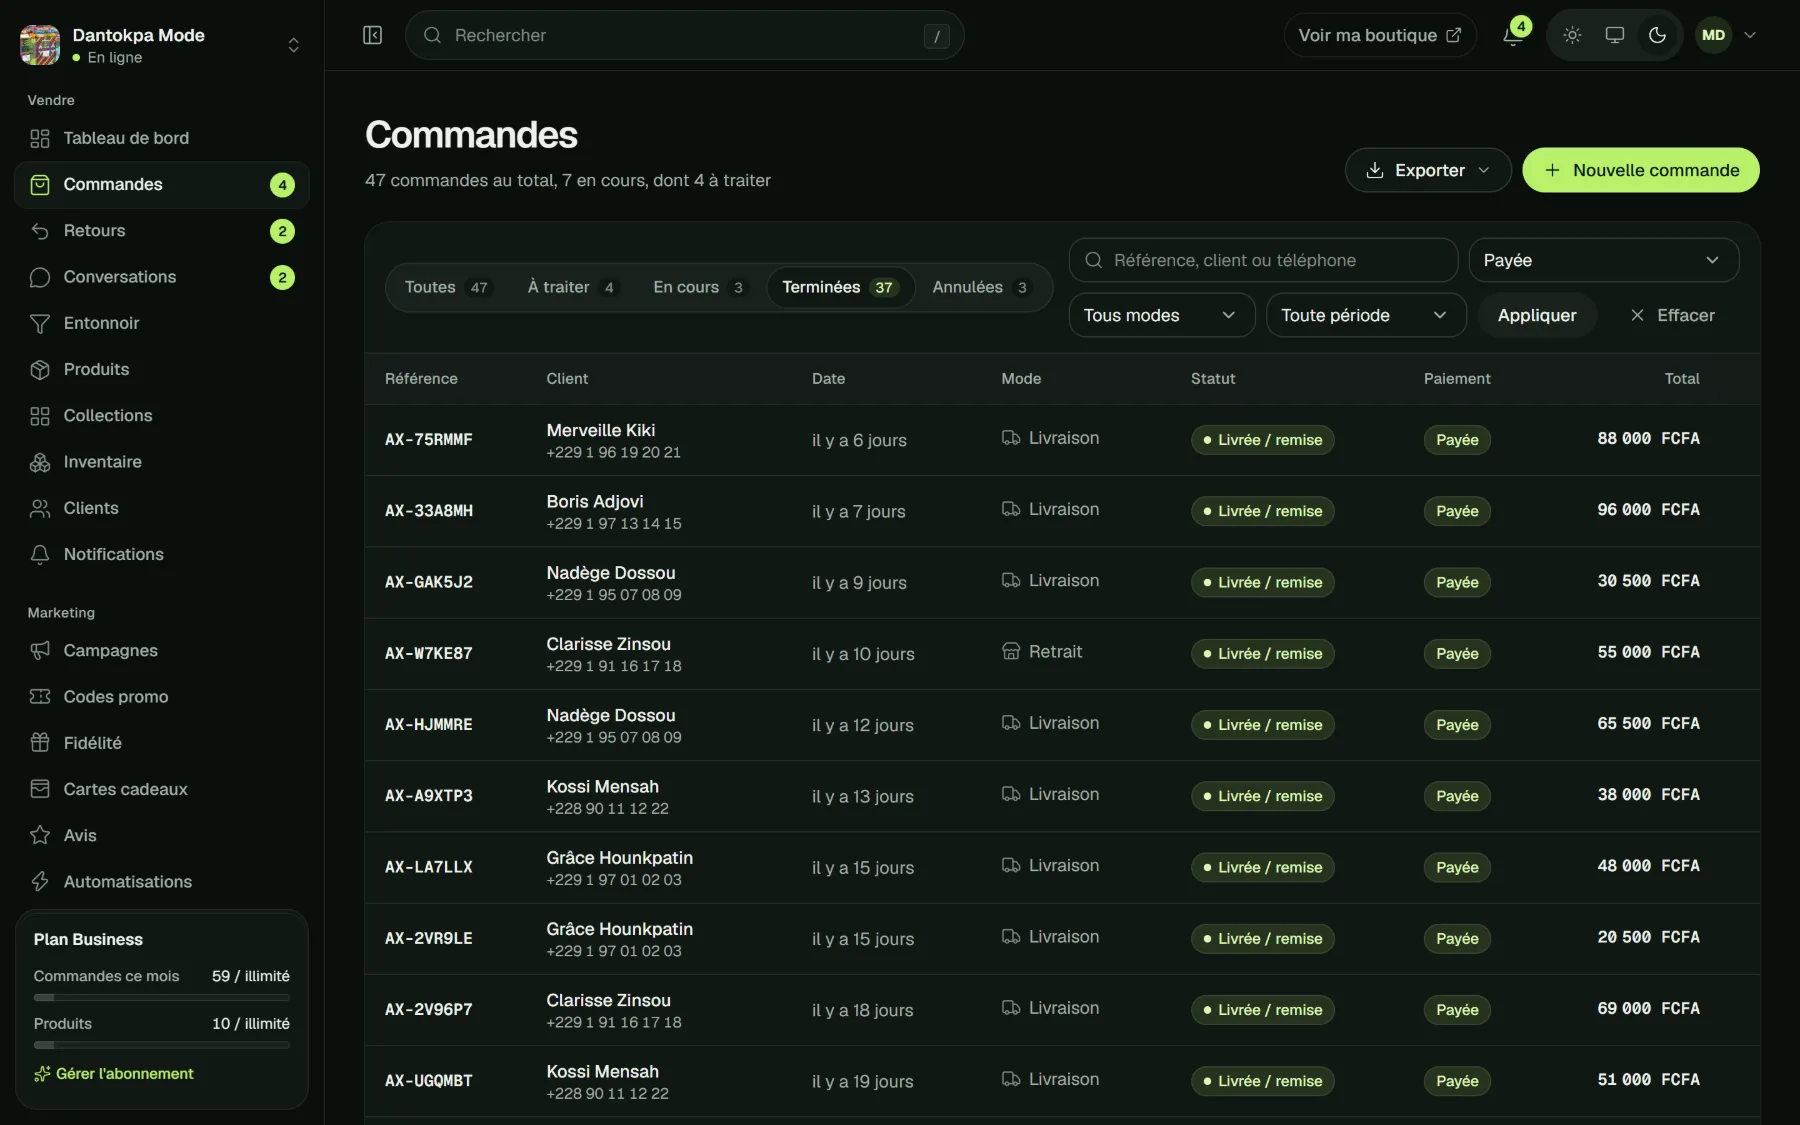Focus the Rechercher global search field
The width and height of the screenshot is (1800, 1125).
coord(684,35)
